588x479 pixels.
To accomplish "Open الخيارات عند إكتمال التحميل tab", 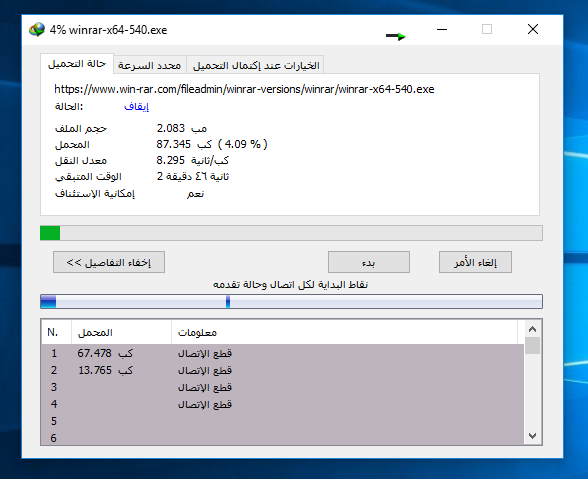I will pyautogui.click(x=256, y=65).
